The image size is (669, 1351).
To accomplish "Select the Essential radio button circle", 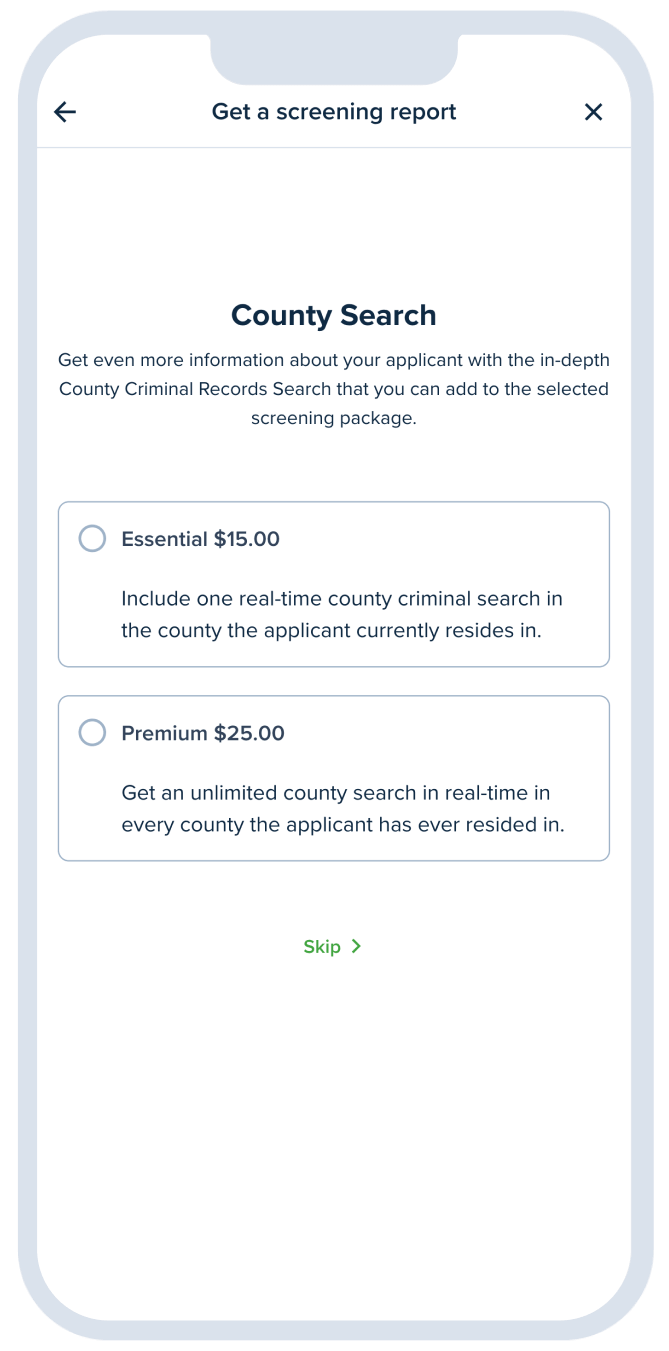I will pyautogui.click(x=92, y=538).
